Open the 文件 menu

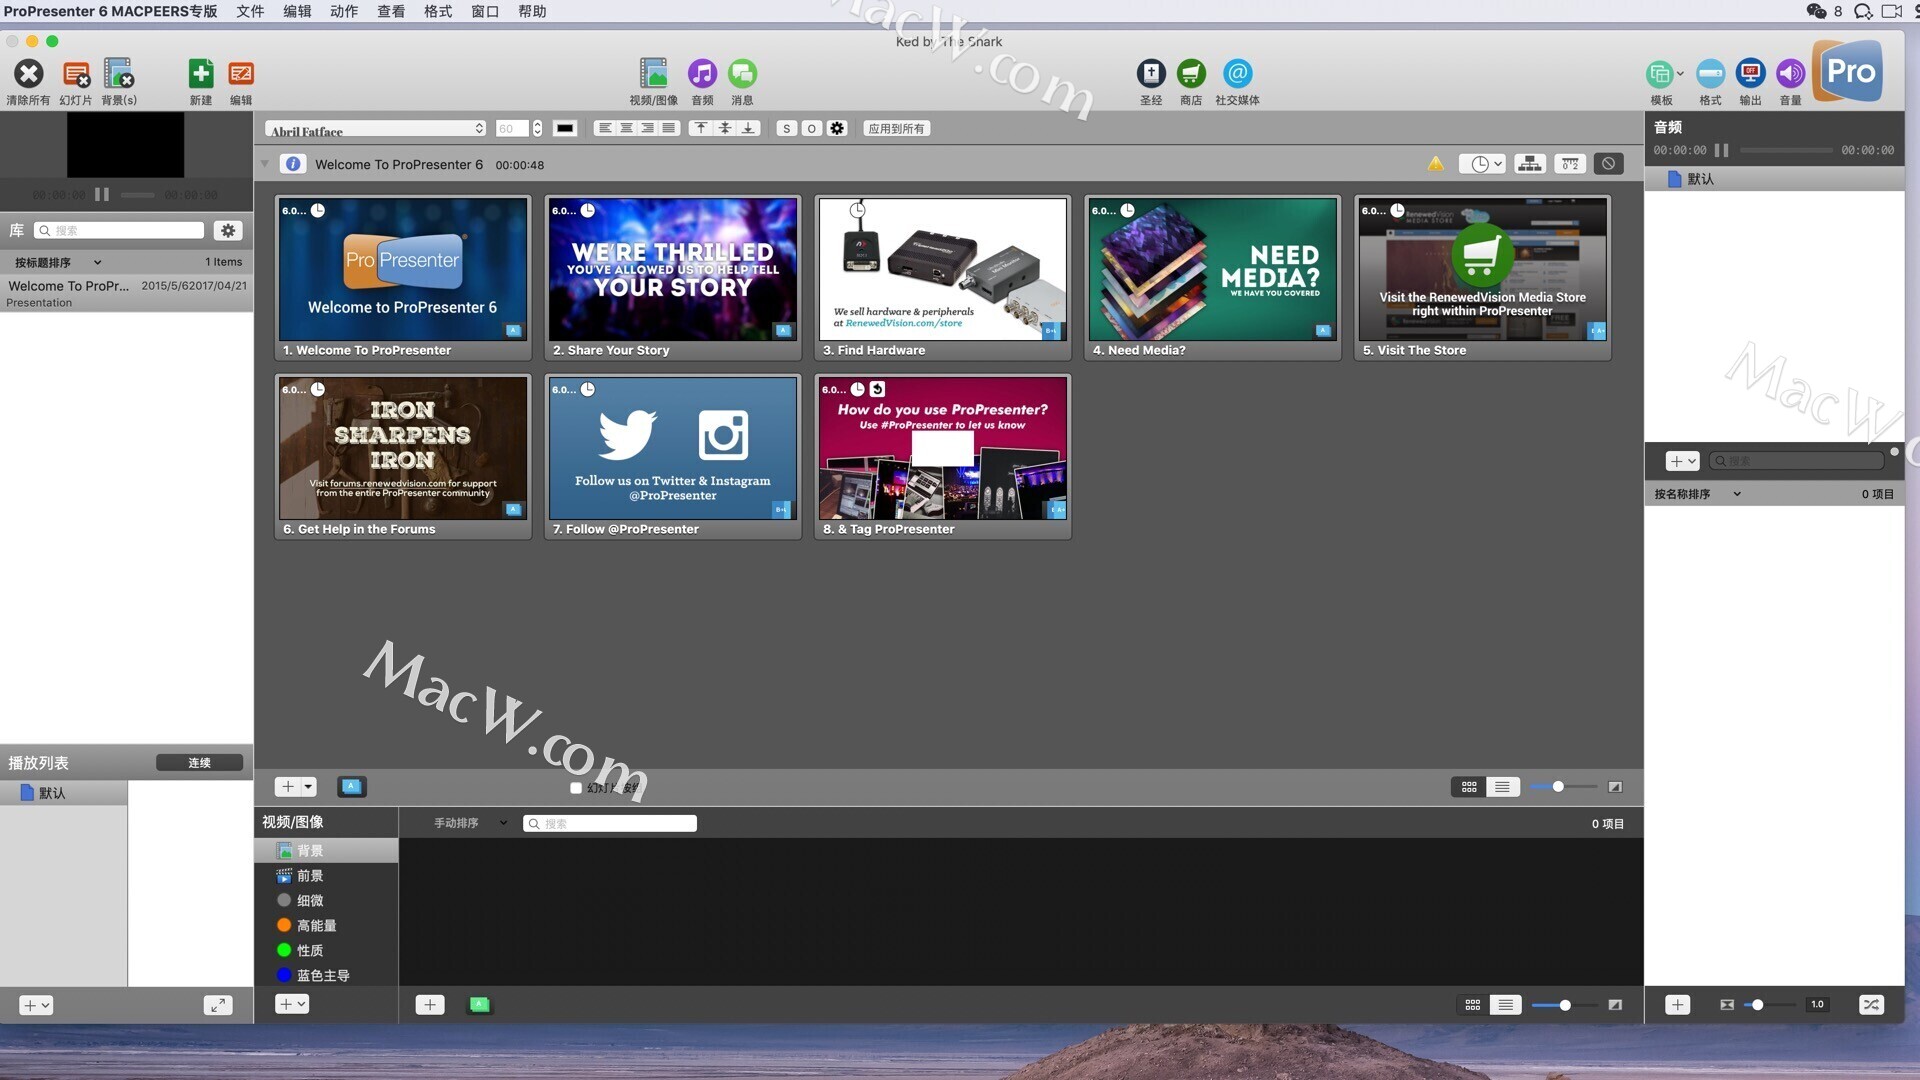pyautogui.click(x=250, y=11)
